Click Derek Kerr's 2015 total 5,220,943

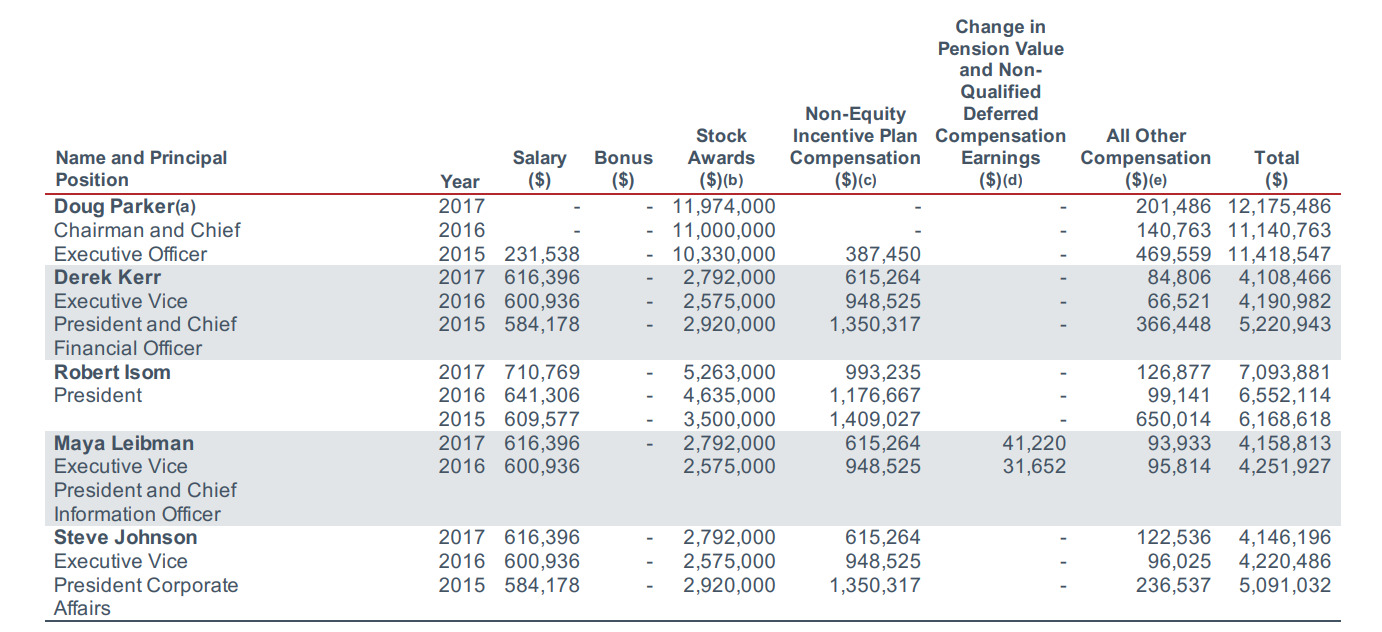pyautogui.click(x=1284, y=325)
